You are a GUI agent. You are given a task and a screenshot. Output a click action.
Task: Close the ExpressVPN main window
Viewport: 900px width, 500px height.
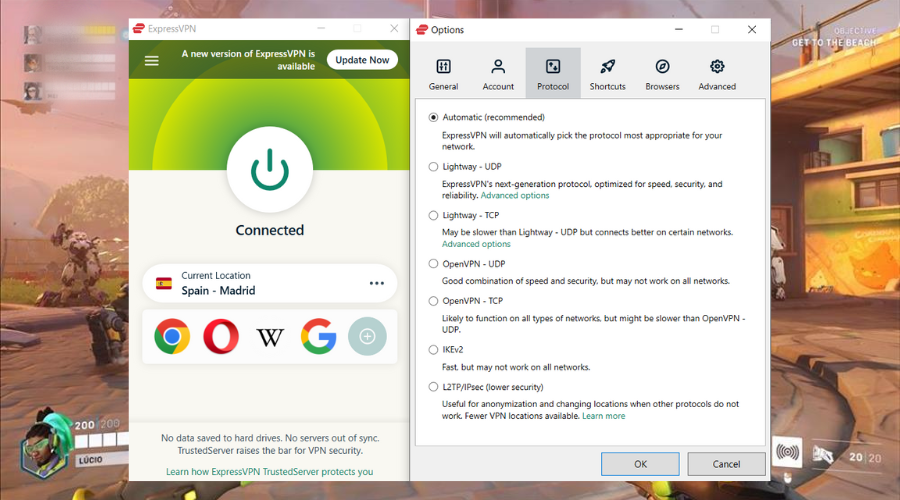coord(394,29)
